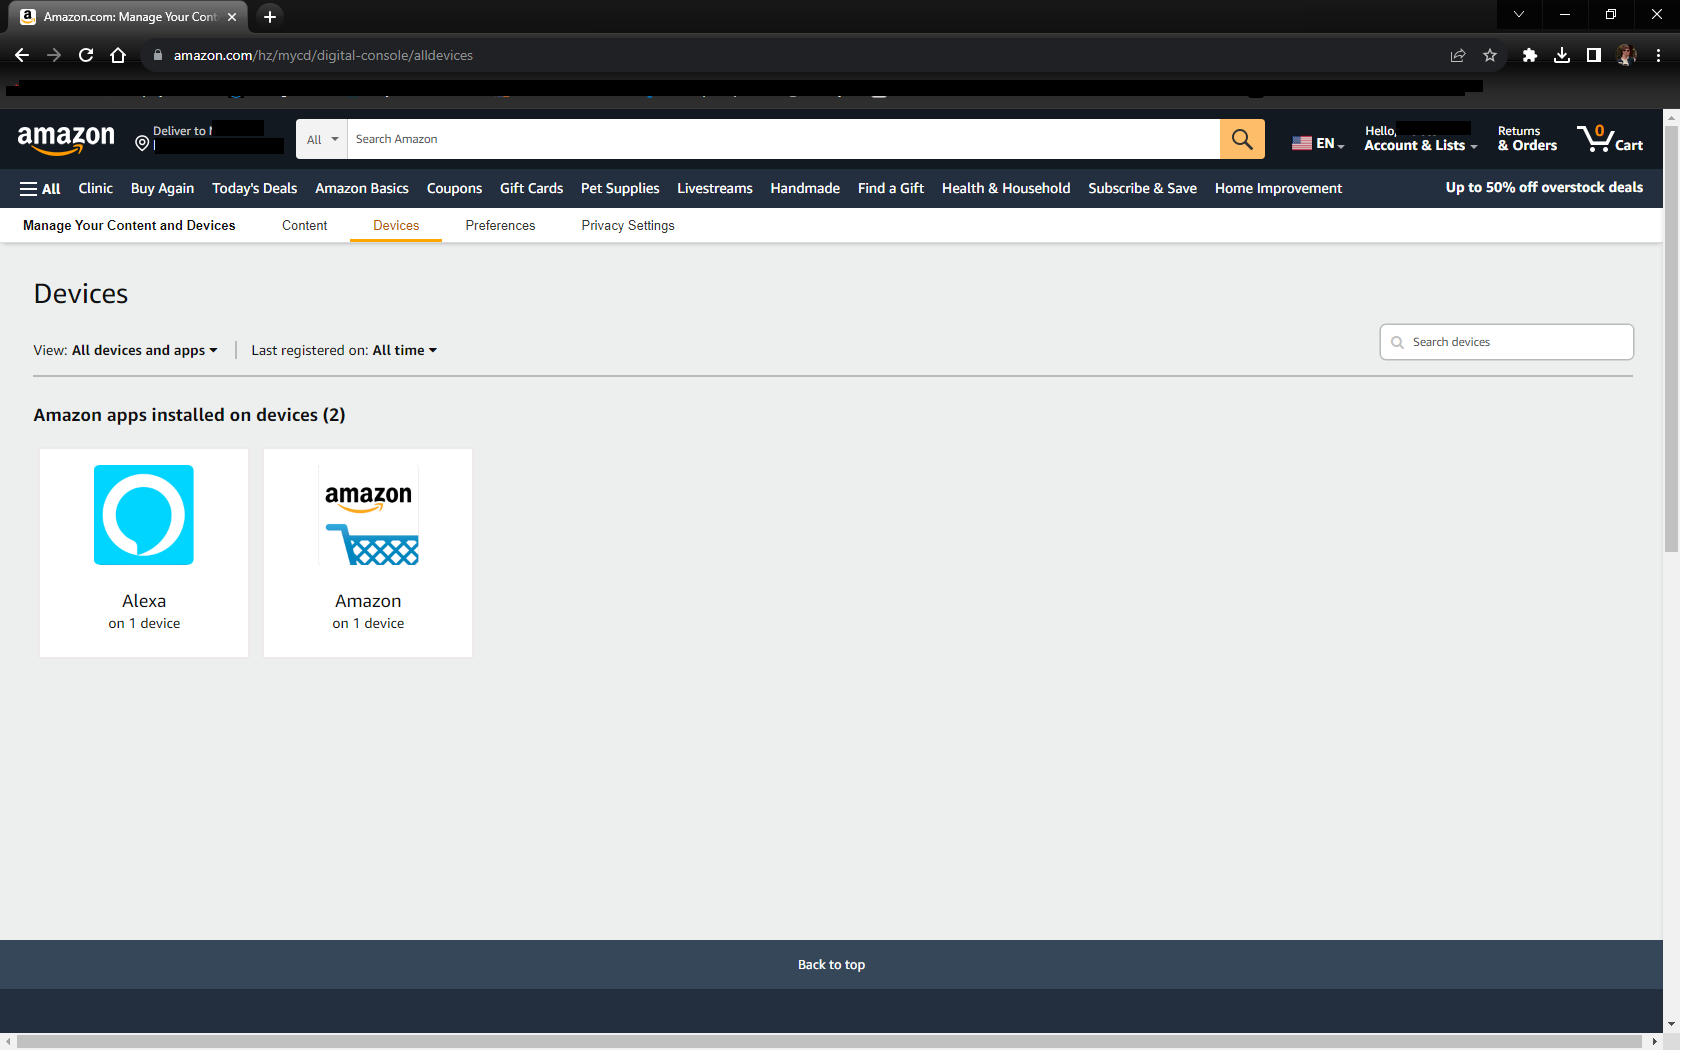Click the Amazon shopping app icon

coord(368,515)
